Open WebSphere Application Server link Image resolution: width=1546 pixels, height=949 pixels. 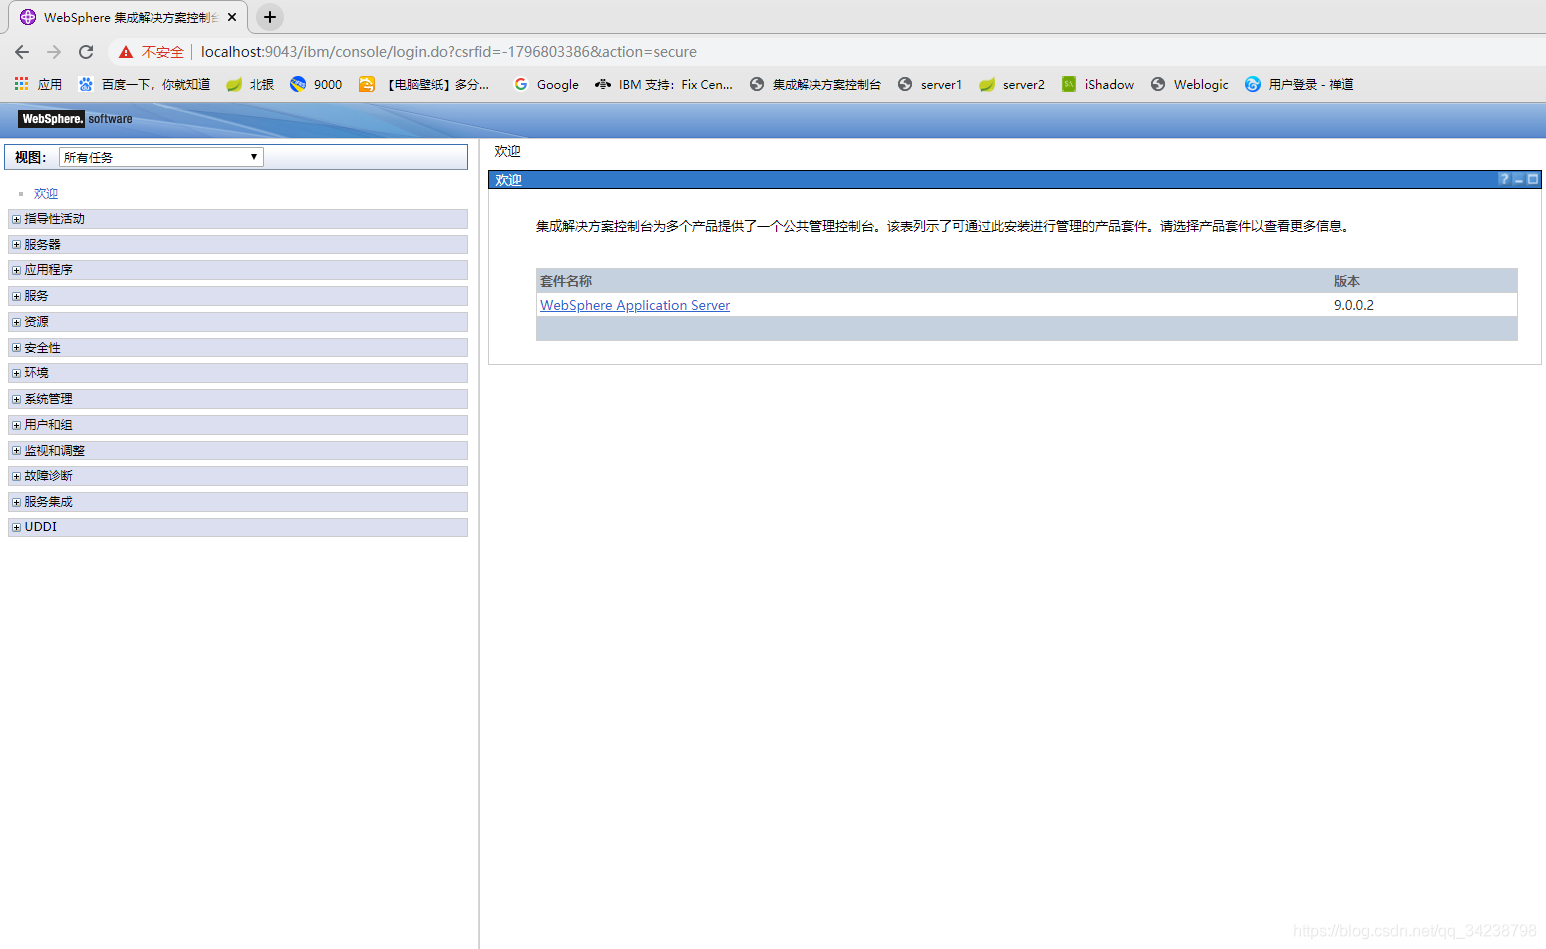point(635,305)
